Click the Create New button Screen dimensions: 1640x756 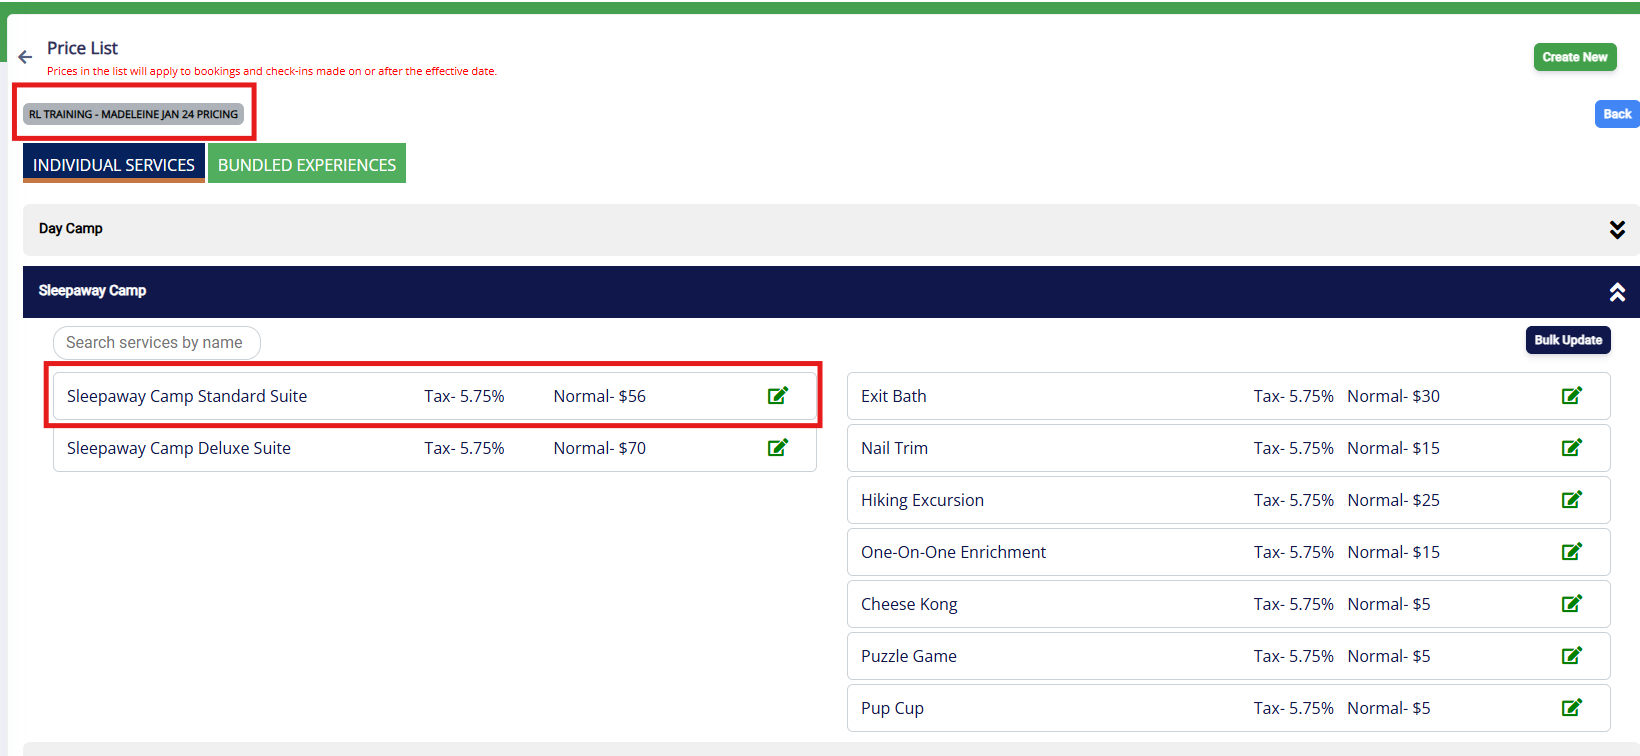[1575, 57]
